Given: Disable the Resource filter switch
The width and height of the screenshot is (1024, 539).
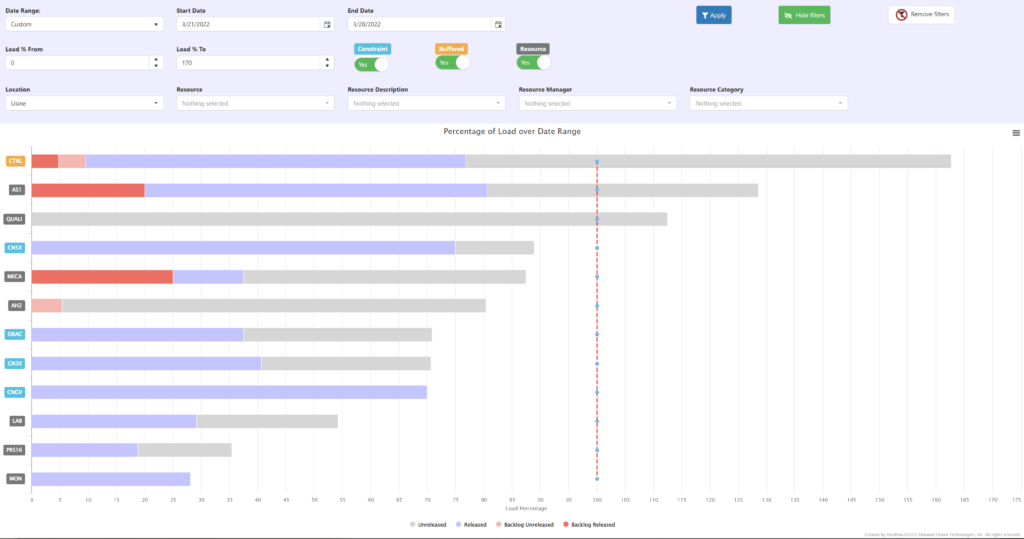Looking at the screenshot, I should (x=533, y=63).
